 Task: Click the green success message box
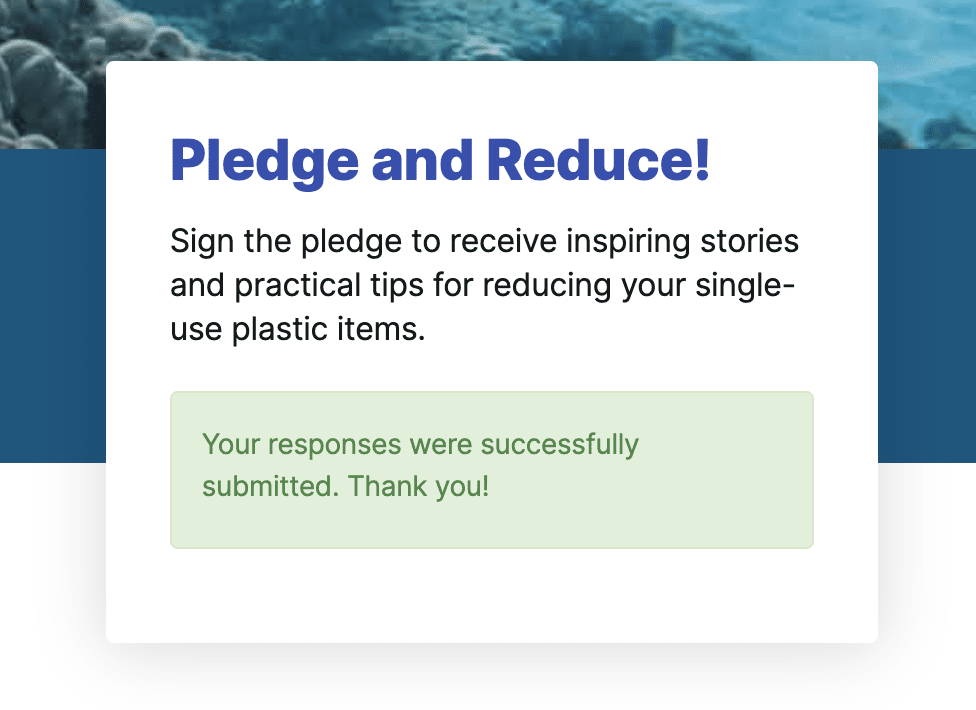(492, 470)
